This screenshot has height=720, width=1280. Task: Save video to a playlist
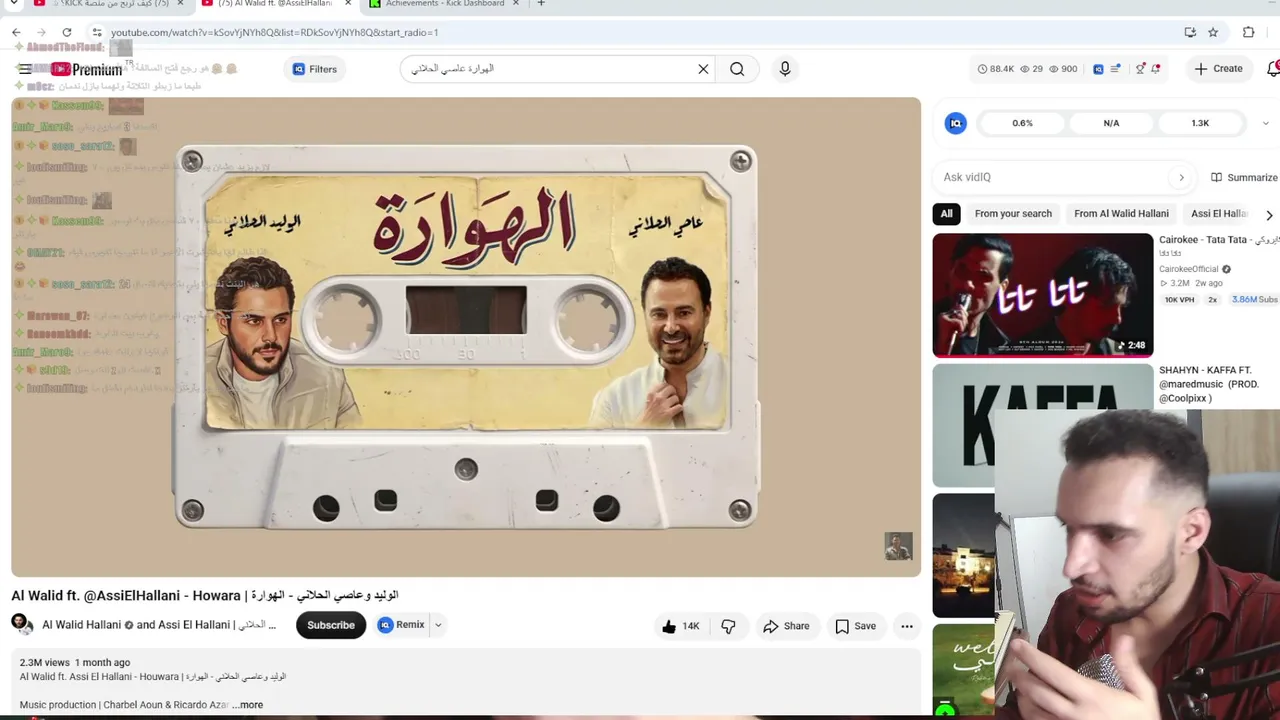tap(855, 626)
